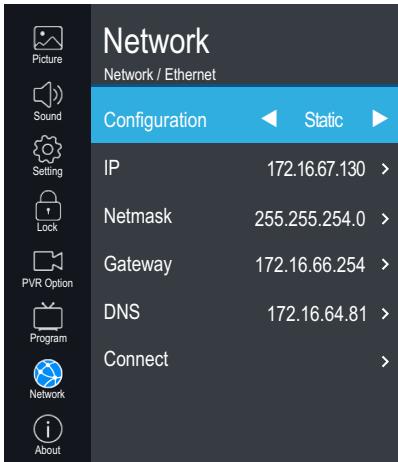
Task: Select the Program TV icon
Action: 48,316
